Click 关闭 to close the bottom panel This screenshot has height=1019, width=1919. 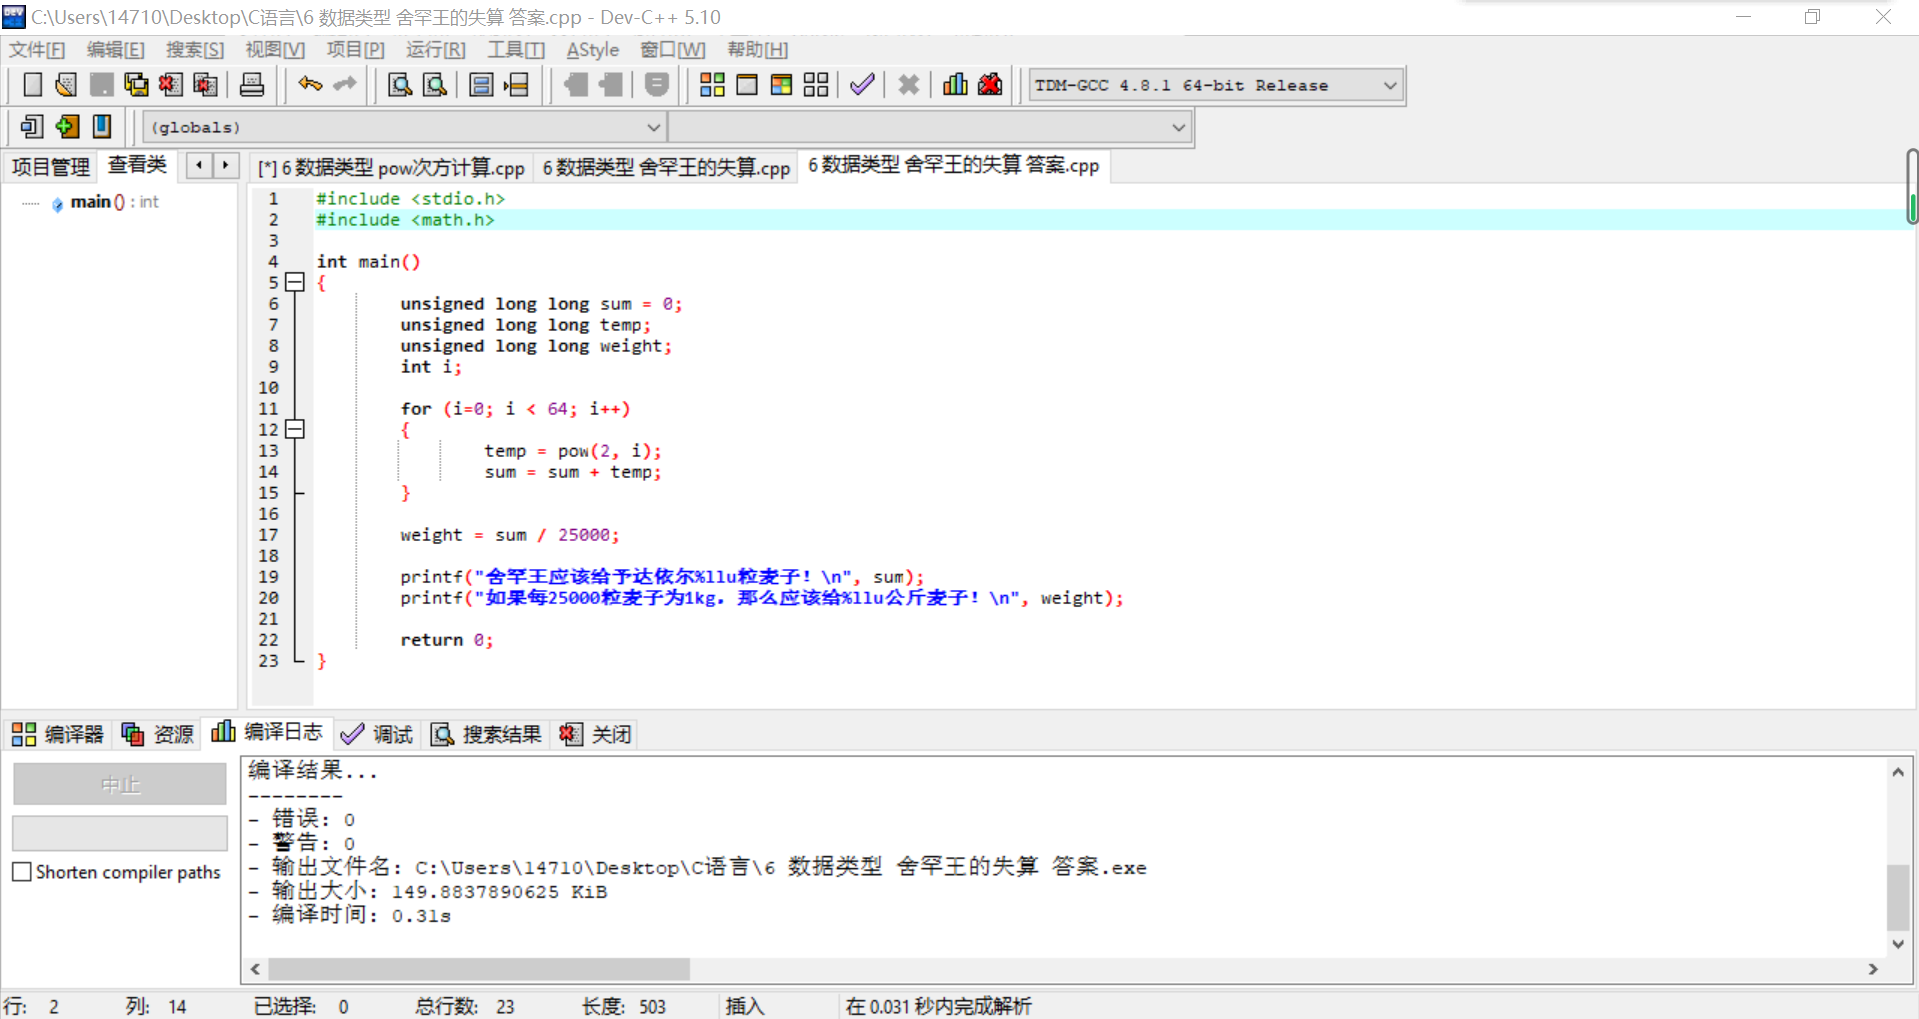(596, 735)
